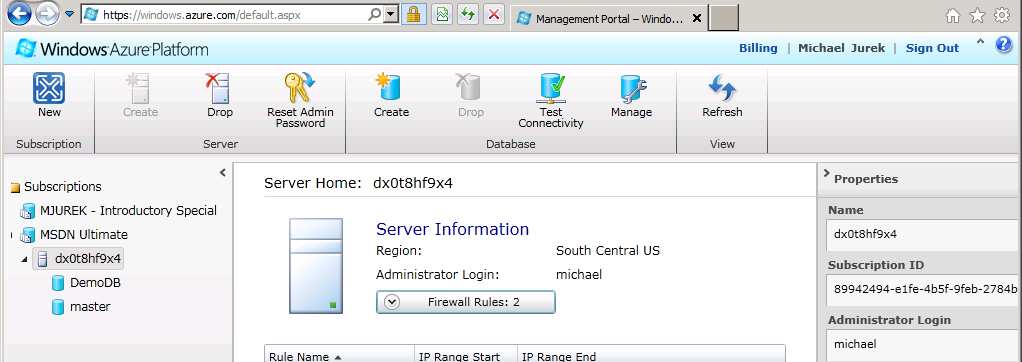
Task: Expand the MSDN Ultimate tree node
Action: 12,235
